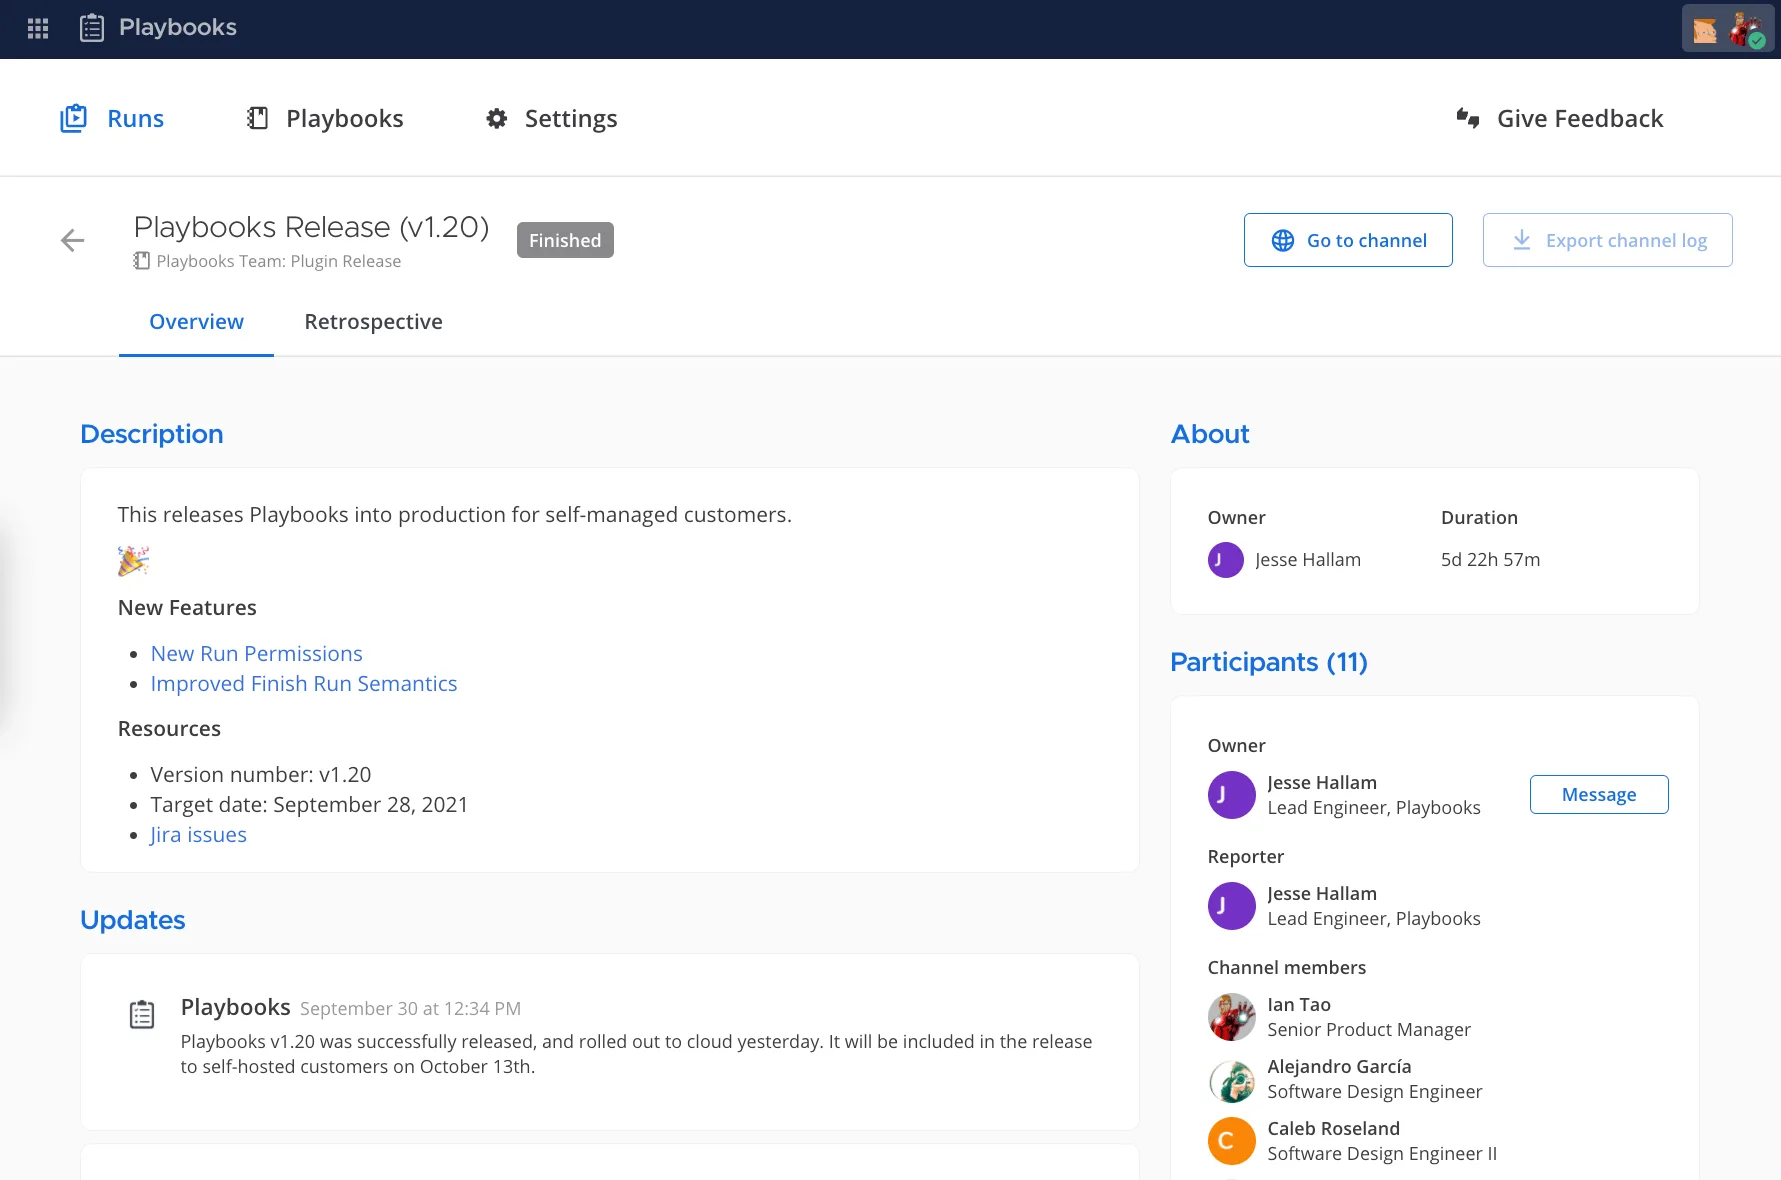Image resolution: width=1781 pixels, height=1180 pixels.
Task: Click the Participants (11) heading
Action: [x=1269, y=662]
